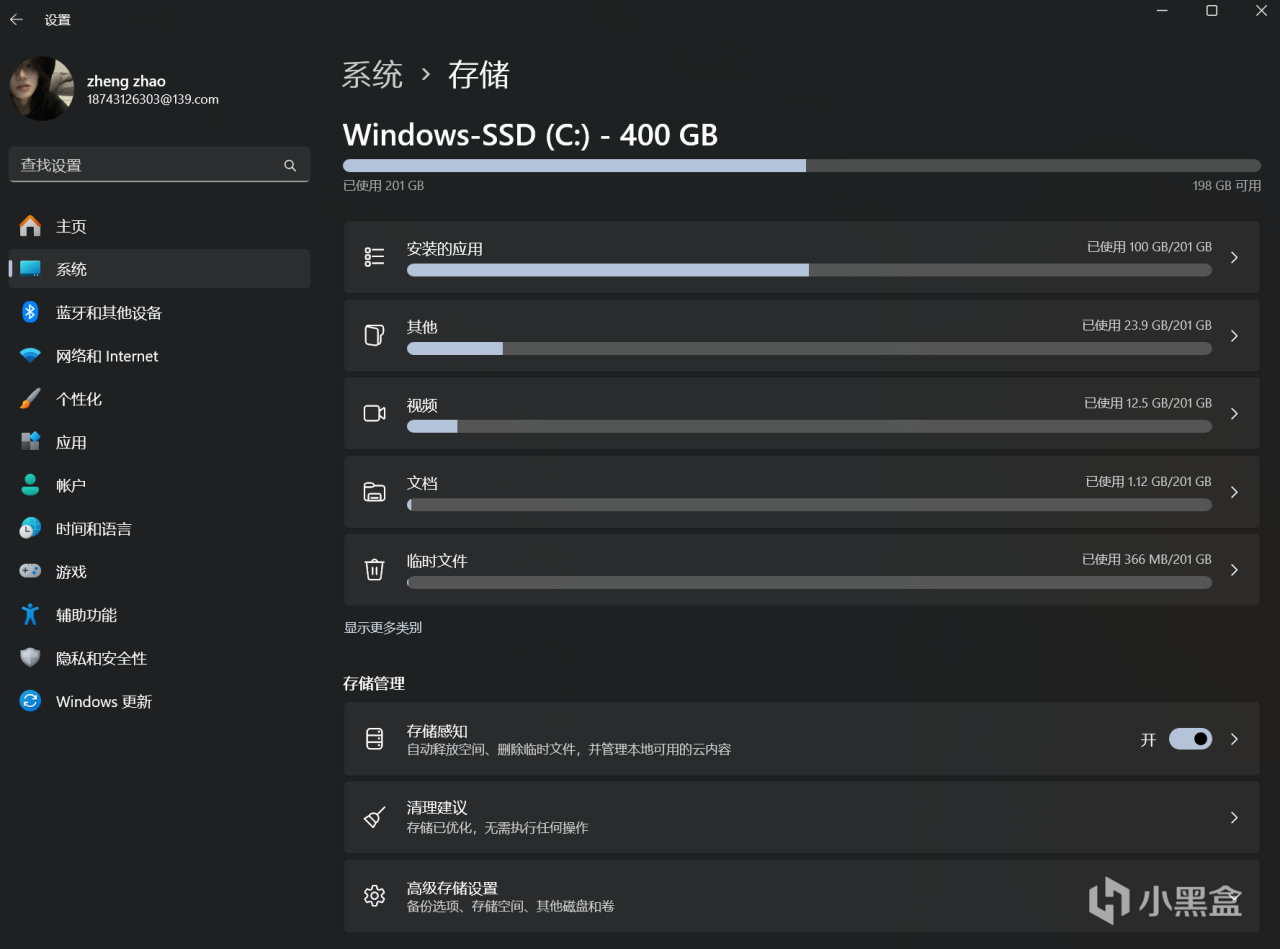This screenshot has height=949, width=1280.
Task: Open 存储感知 details chevron
Action: pyautogui.click(x=1234, y=739)
